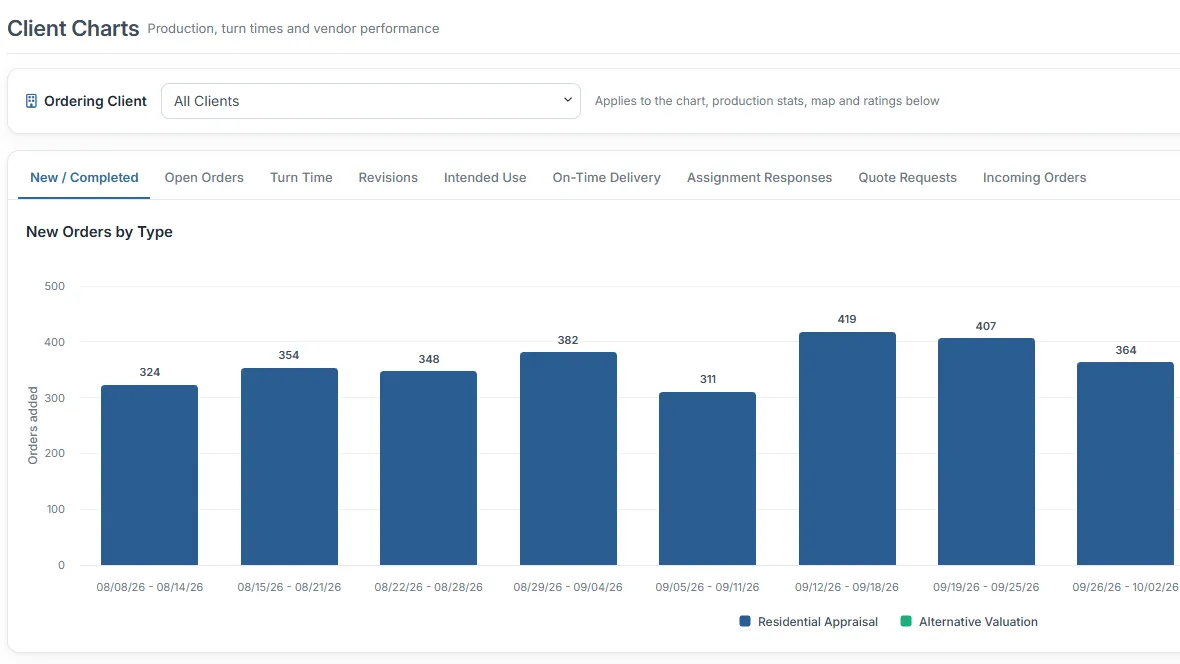View the On-Time Delivery tab
This screenshot has width=1180, height=664.
(x=607, y=178)
